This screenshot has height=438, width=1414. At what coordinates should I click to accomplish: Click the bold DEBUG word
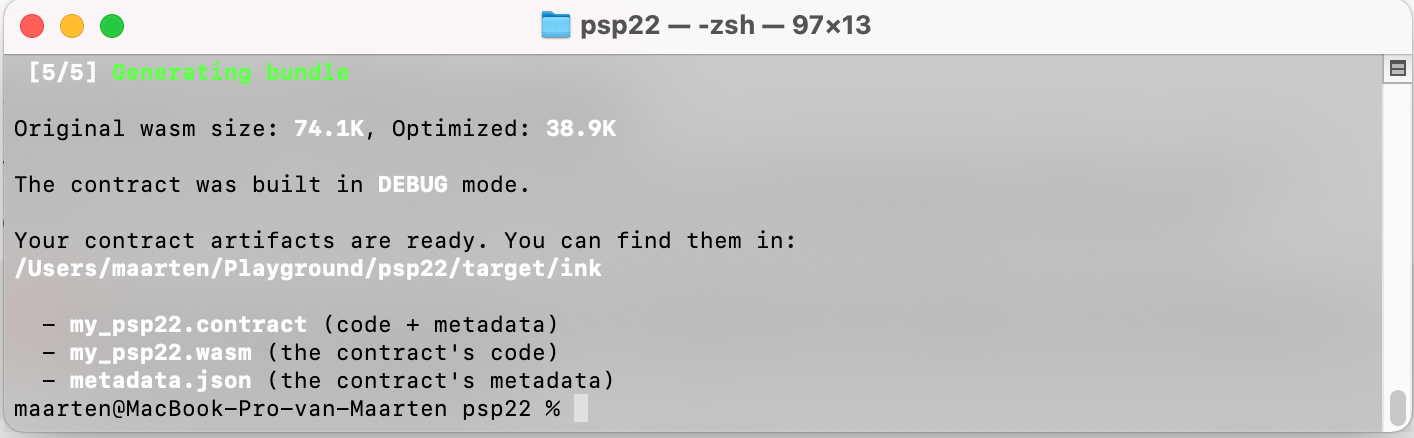[412, 185]
